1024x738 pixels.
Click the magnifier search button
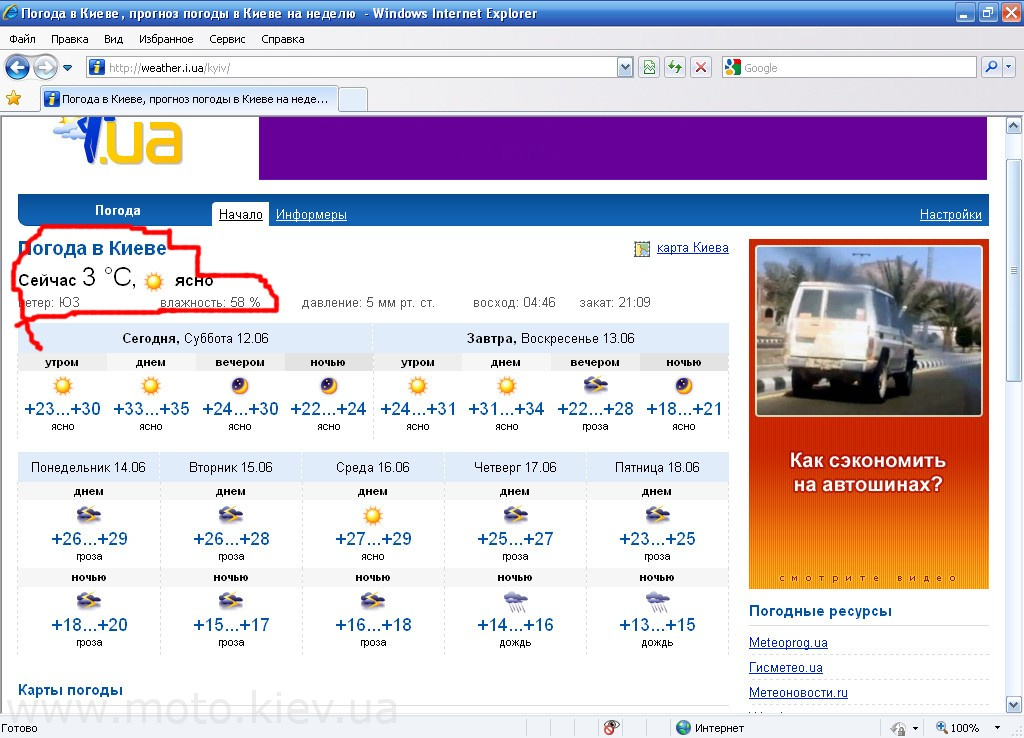tap(991, 68)
